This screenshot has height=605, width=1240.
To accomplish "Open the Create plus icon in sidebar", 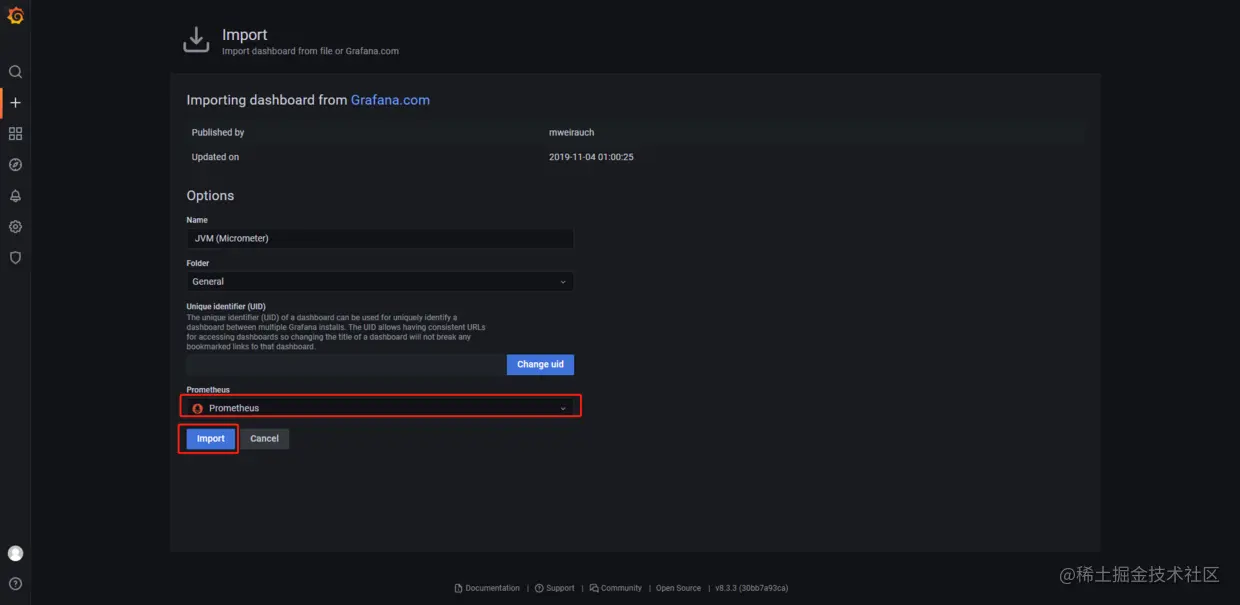I will (x=15, y=103).
